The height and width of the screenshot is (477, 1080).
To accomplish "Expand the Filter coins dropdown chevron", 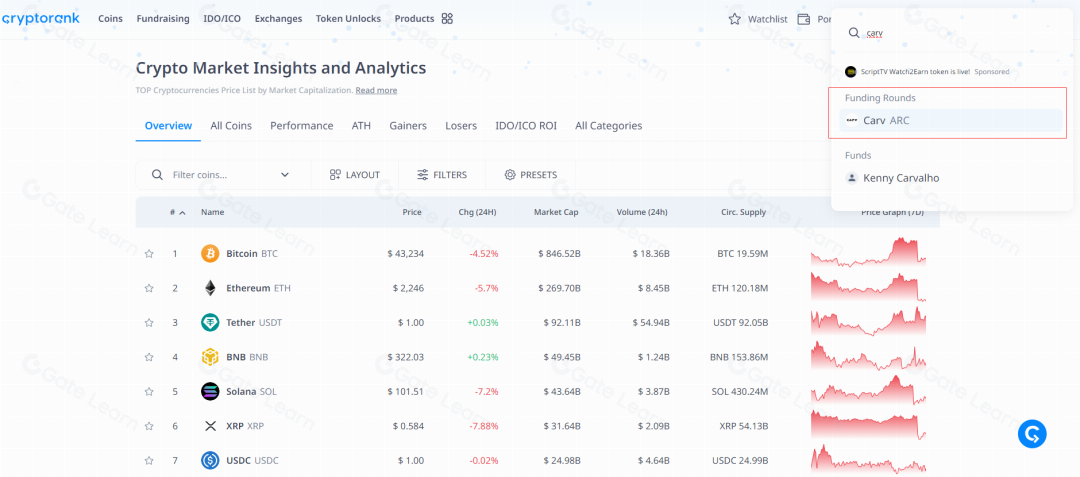I will click(x=285, y=175).
